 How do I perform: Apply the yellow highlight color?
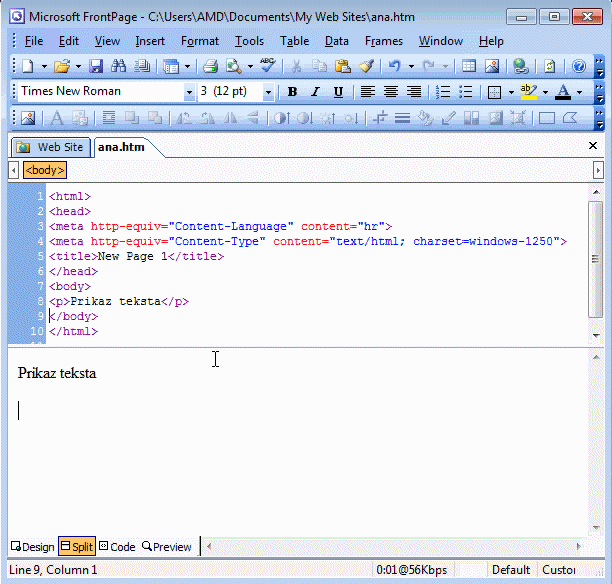[x=529, y=92]
